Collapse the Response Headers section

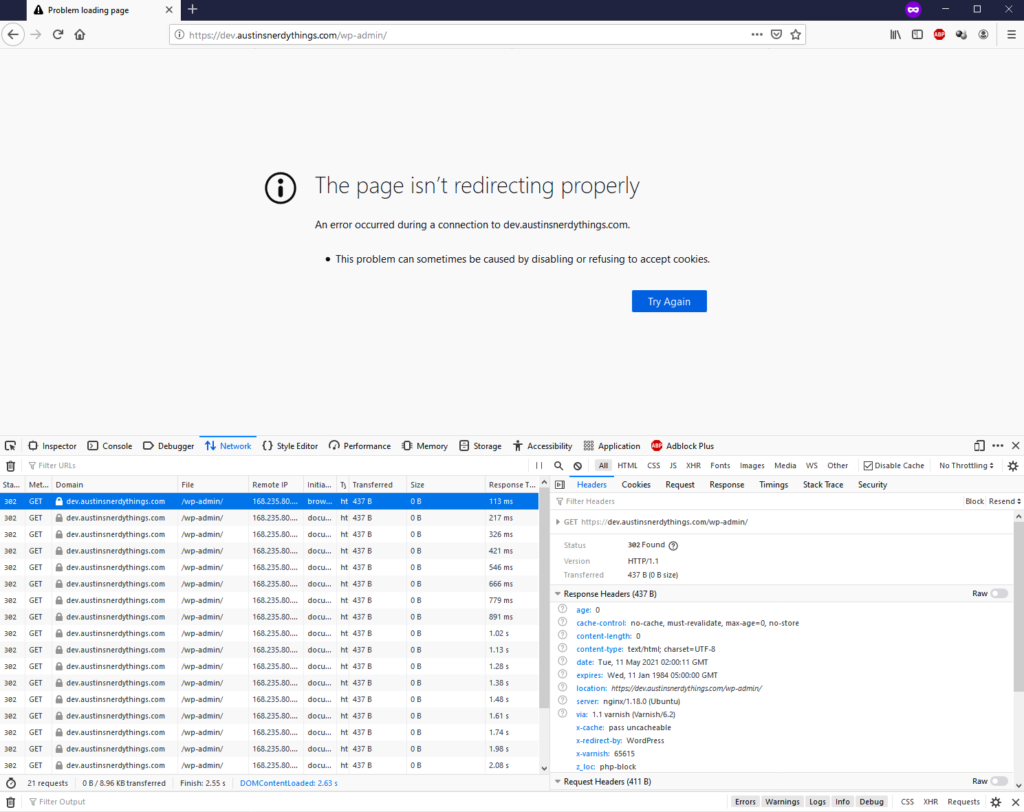558,594
